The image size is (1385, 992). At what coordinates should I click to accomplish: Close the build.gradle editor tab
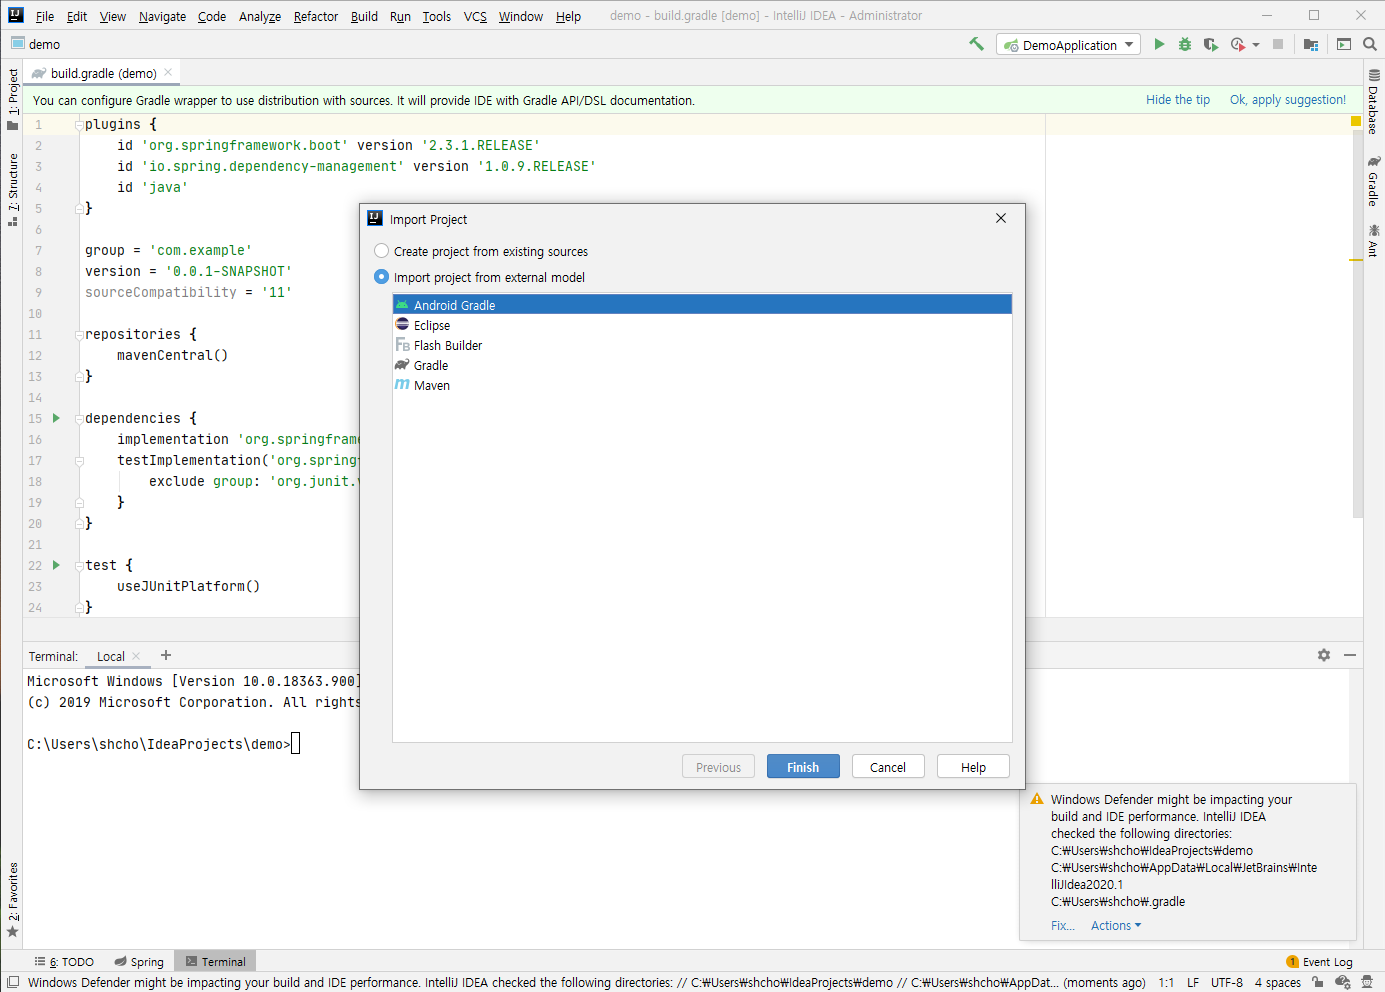coord(168,72)
